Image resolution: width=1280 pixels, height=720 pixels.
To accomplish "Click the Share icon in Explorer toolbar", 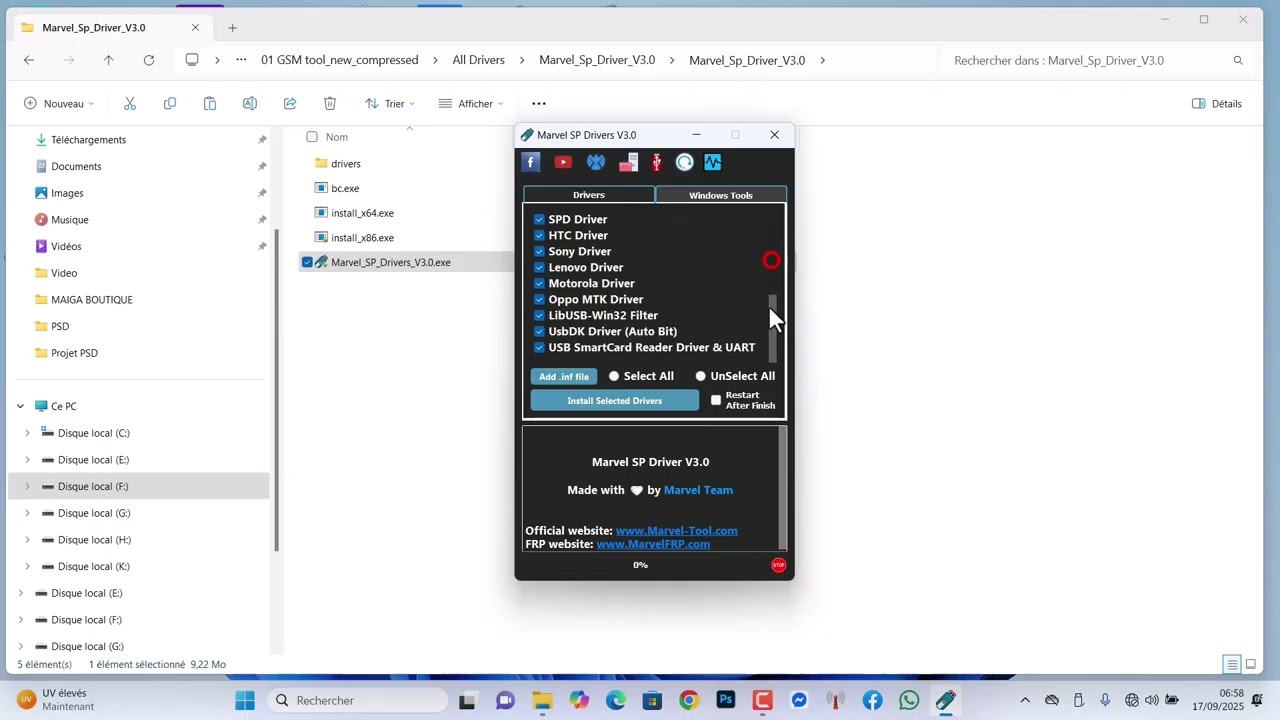I will point(290,103).
